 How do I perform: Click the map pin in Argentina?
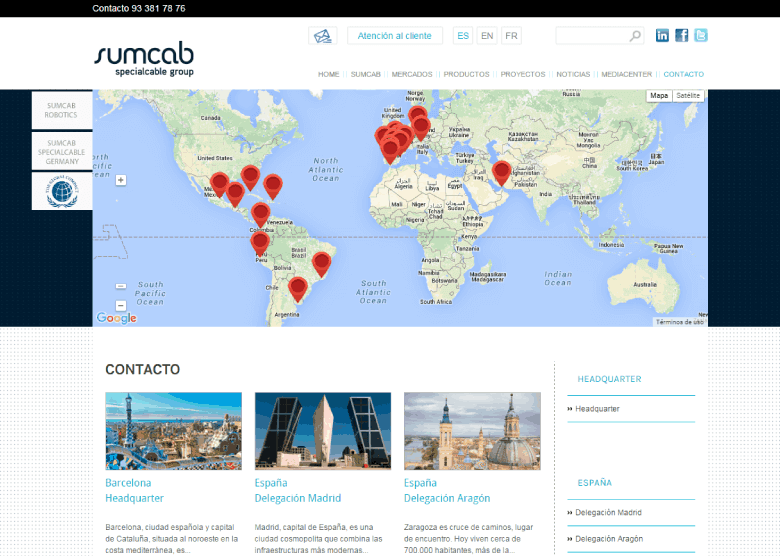[x=298, y=289]
